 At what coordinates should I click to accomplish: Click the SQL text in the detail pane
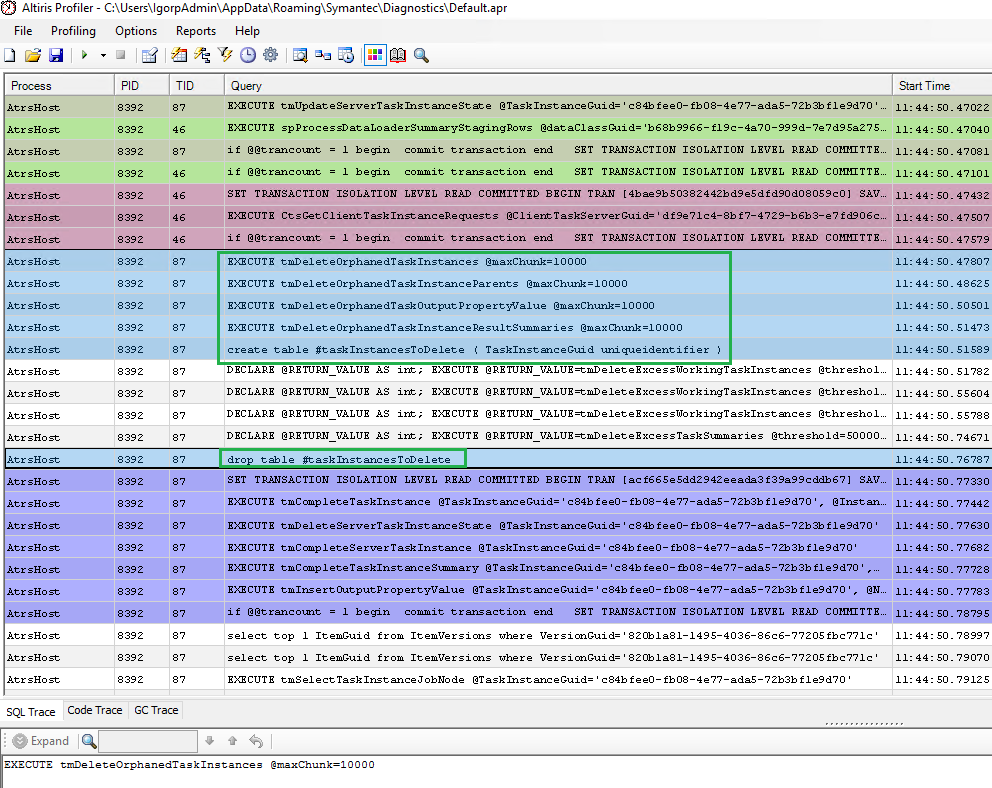pyautogui.click(x=189, y=765)
